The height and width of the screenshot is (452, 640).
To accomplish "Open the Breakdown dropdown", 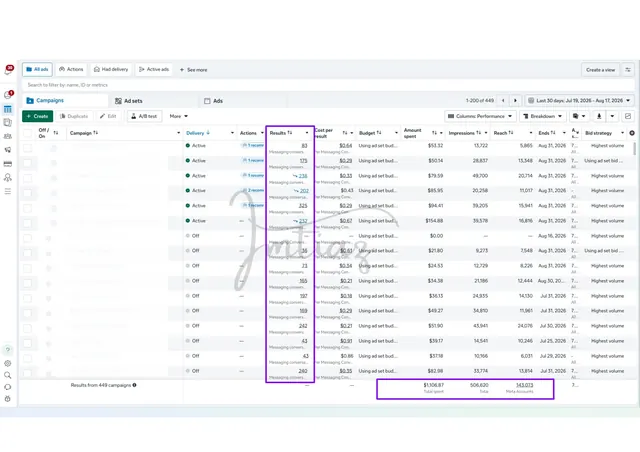I will coord(543,116).
